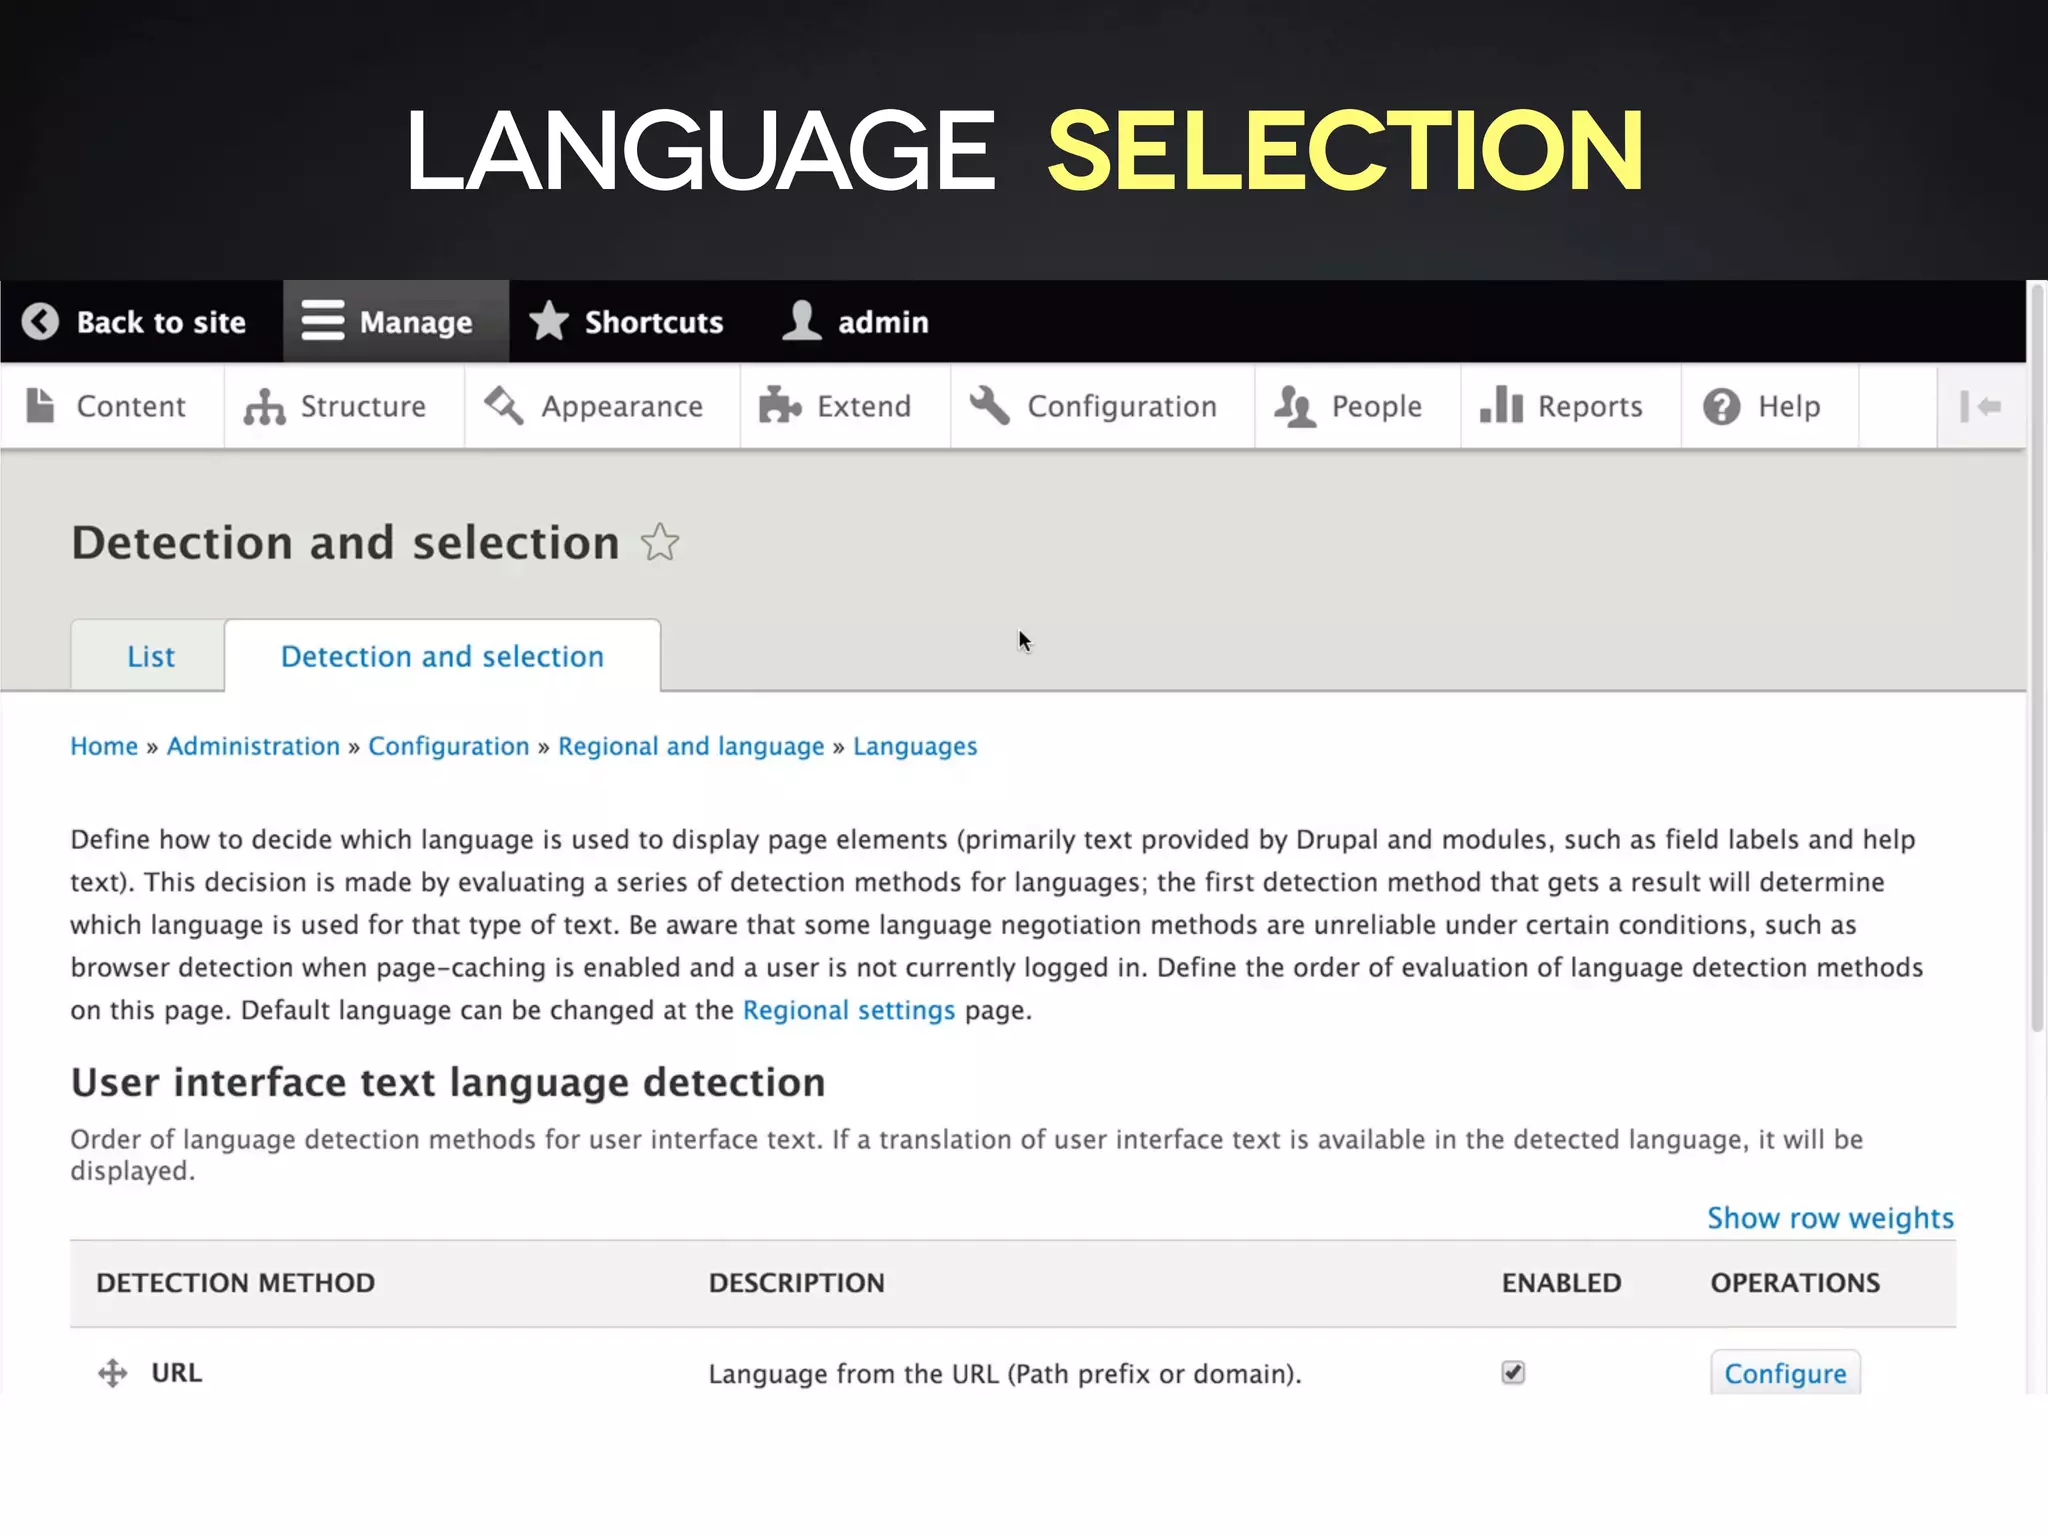
Task: Open the Manage toolbar menu label
Action: click(416, 322)
